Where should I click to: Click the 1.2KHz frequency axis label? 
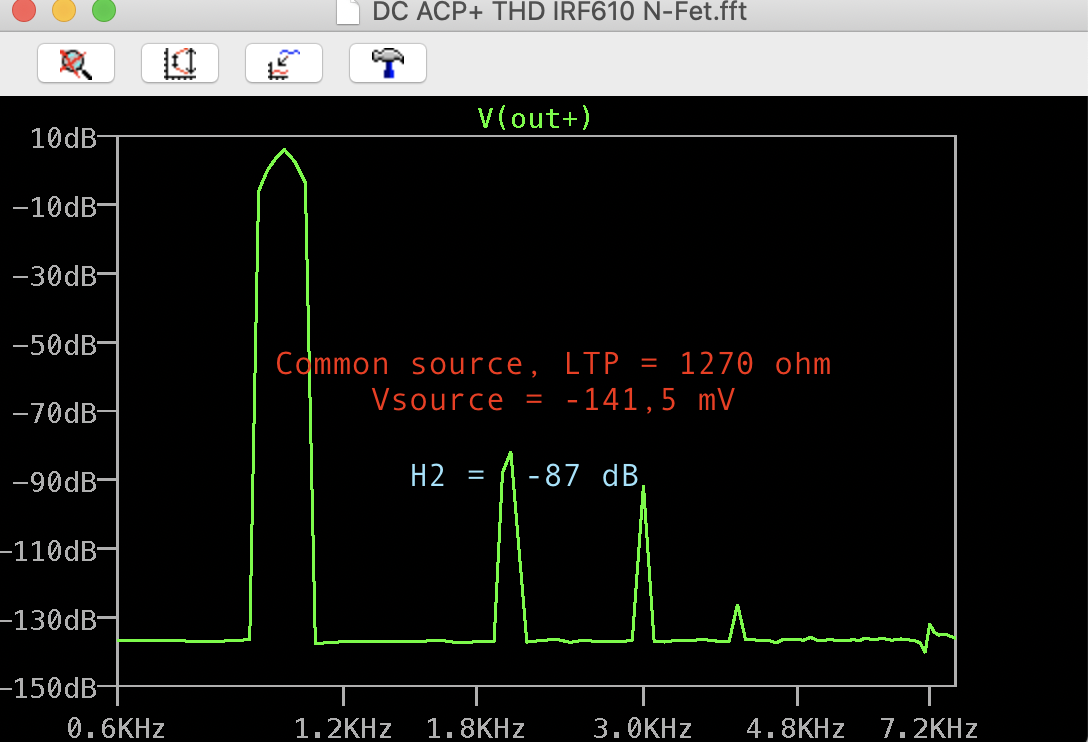[x=343, y=728]
